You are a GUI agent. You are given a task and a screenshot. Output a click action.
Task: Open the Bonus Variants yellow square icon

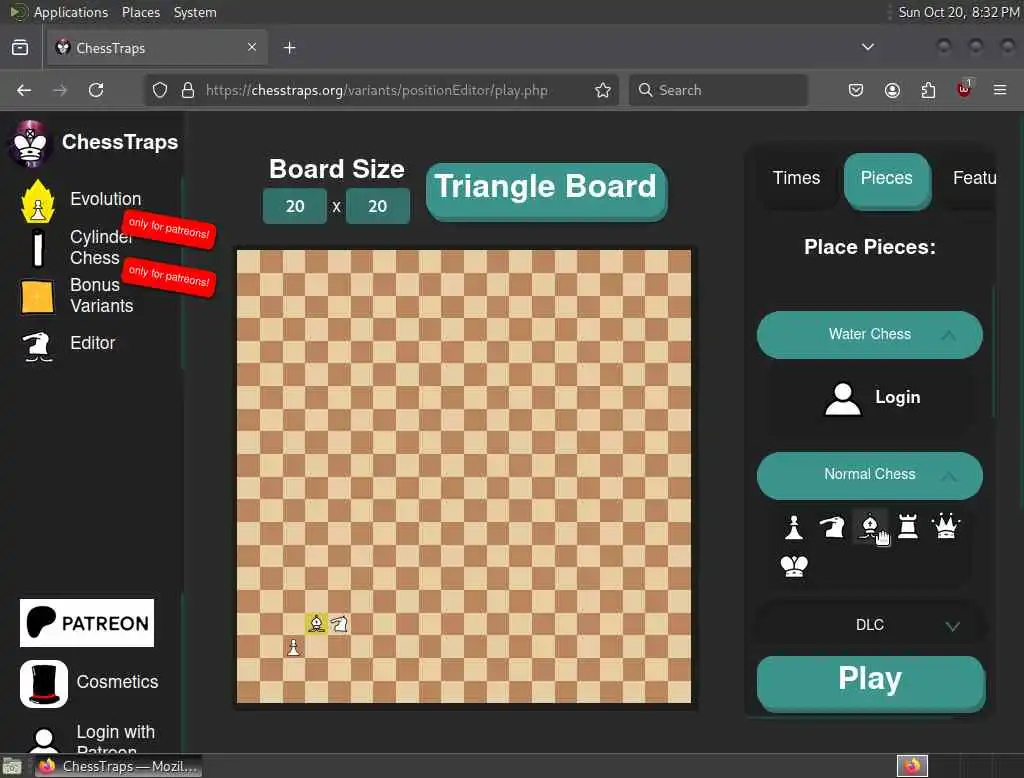point(37,297)
